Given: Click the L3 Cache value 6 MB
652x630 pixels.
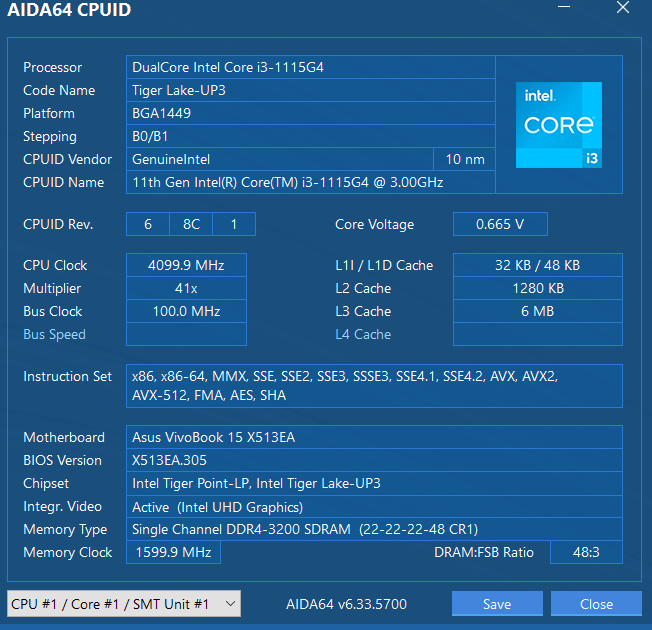Looking at the screenshot, I should (x=538, y=311).
